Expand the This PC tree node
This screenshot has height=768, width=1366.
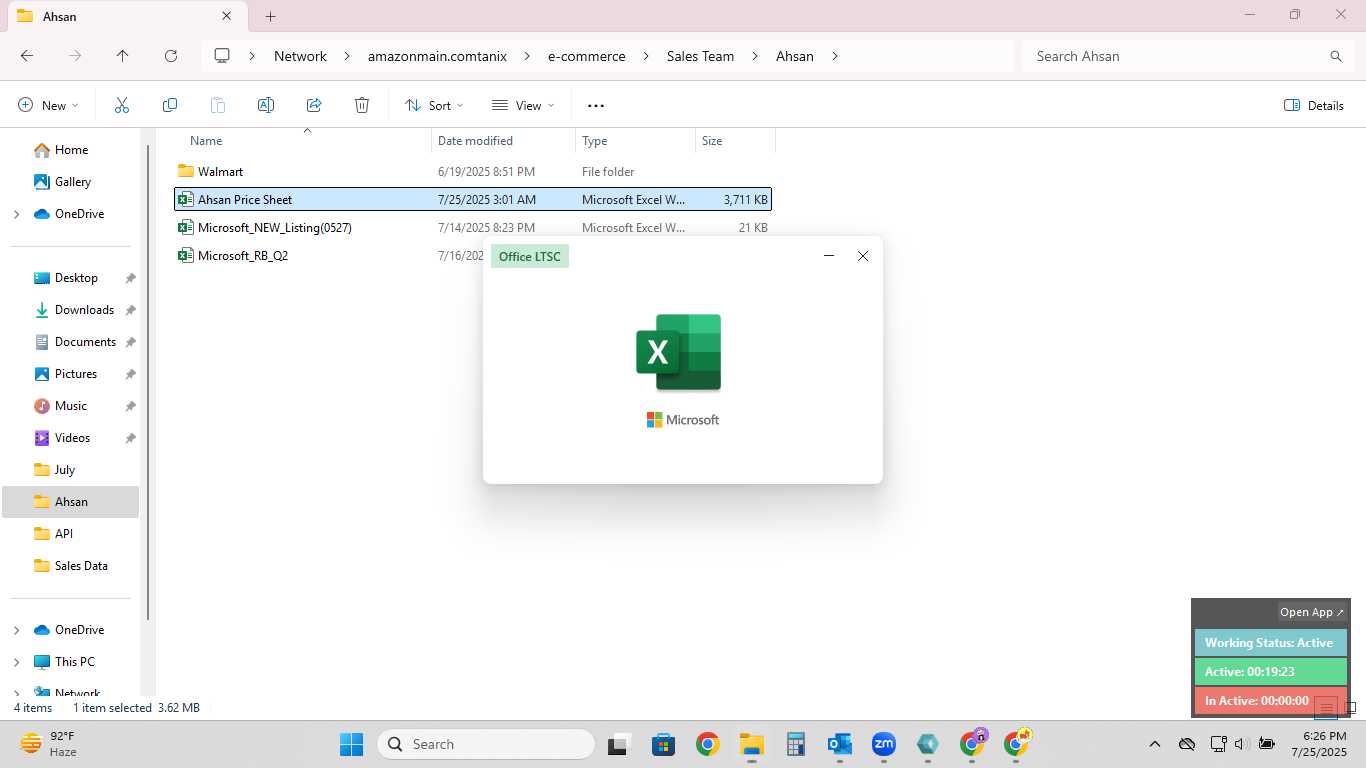tap(16, 662)
